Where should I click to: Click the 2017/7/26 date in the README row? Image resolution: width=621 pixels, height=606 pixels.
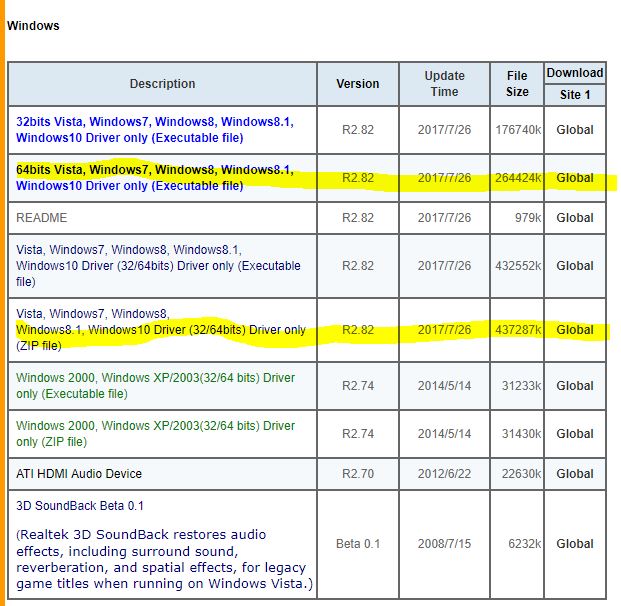pyautogui.click(x=444, y=217)
